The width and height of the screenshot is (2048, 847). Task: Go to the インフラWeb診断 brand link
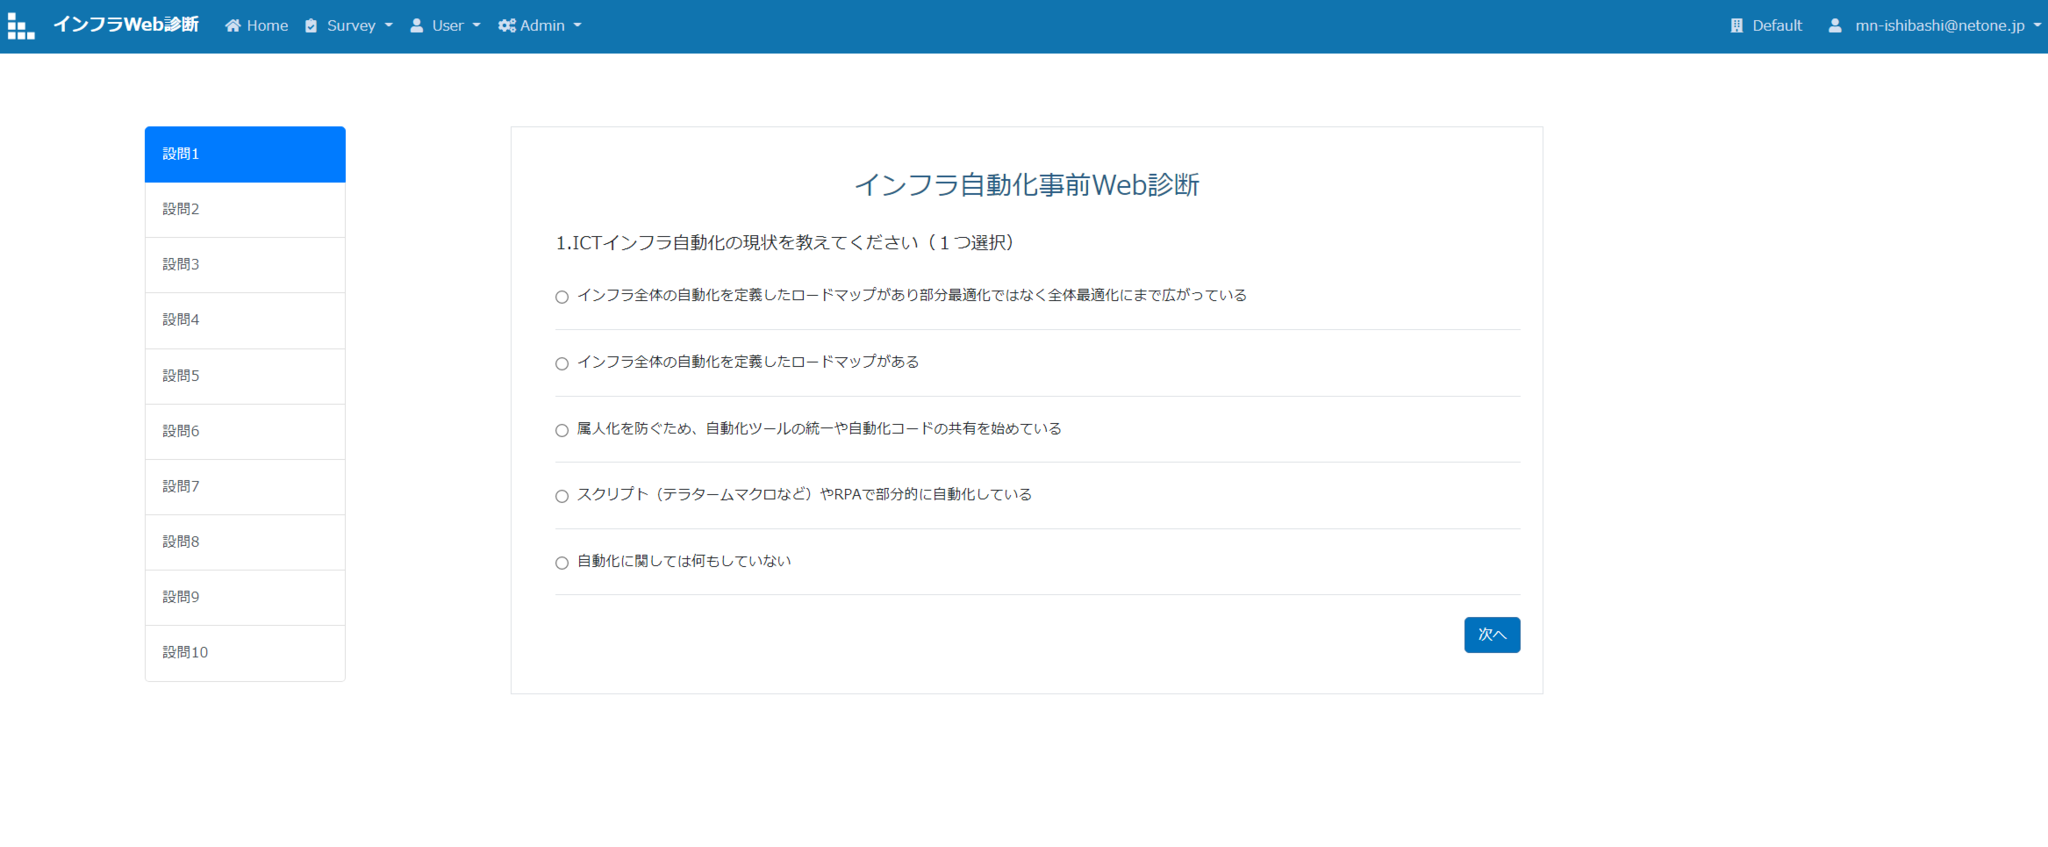pos(126,25)
